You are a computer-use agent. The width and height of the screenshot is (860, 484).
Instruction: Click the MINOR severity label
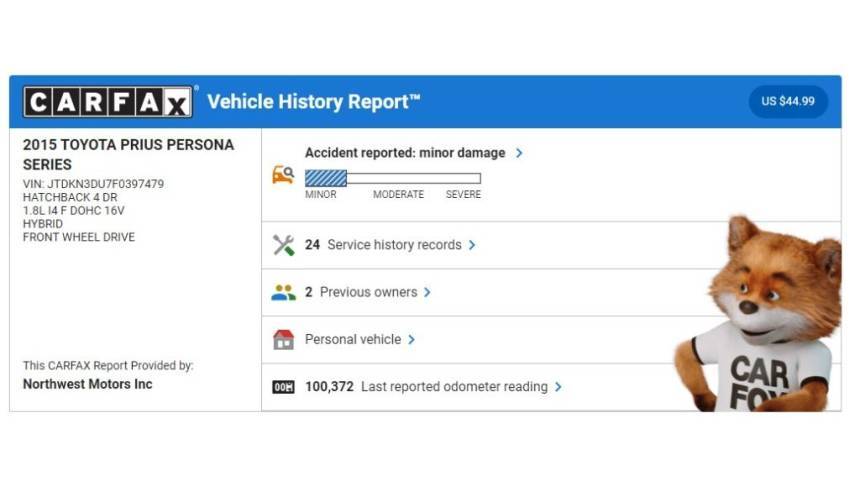click(321, 195)
